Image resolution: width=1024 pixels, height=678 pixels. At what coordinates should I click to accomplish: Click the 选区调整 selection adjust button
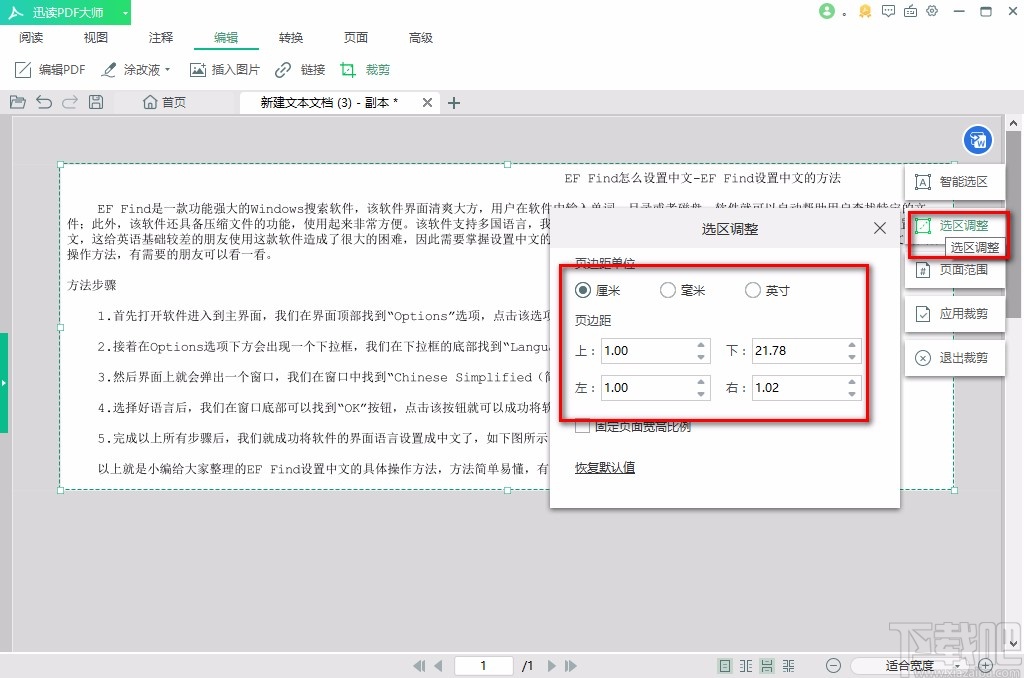954,225
